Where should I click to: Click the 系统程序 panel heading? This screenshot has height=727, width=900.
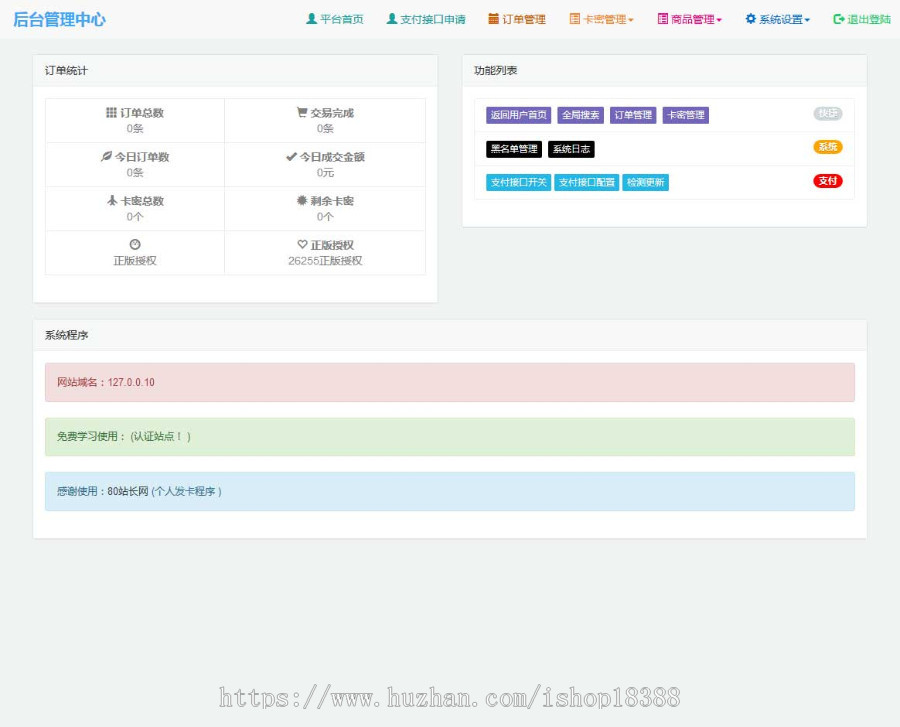(x=66, y=335)
